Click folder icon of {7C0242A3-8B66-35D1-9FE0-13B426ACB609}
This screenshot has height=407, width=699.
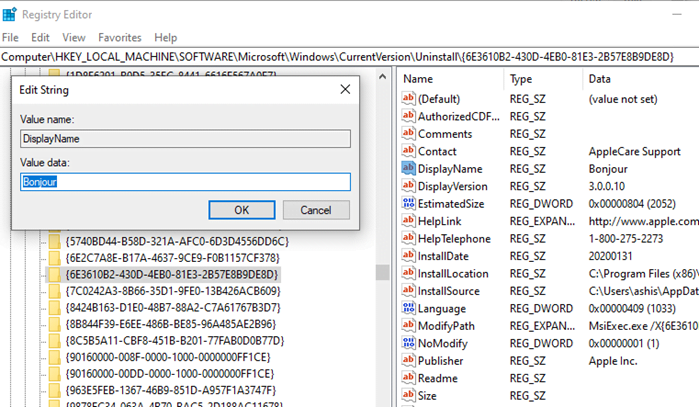pyautogui.click(x=54, y=291)
